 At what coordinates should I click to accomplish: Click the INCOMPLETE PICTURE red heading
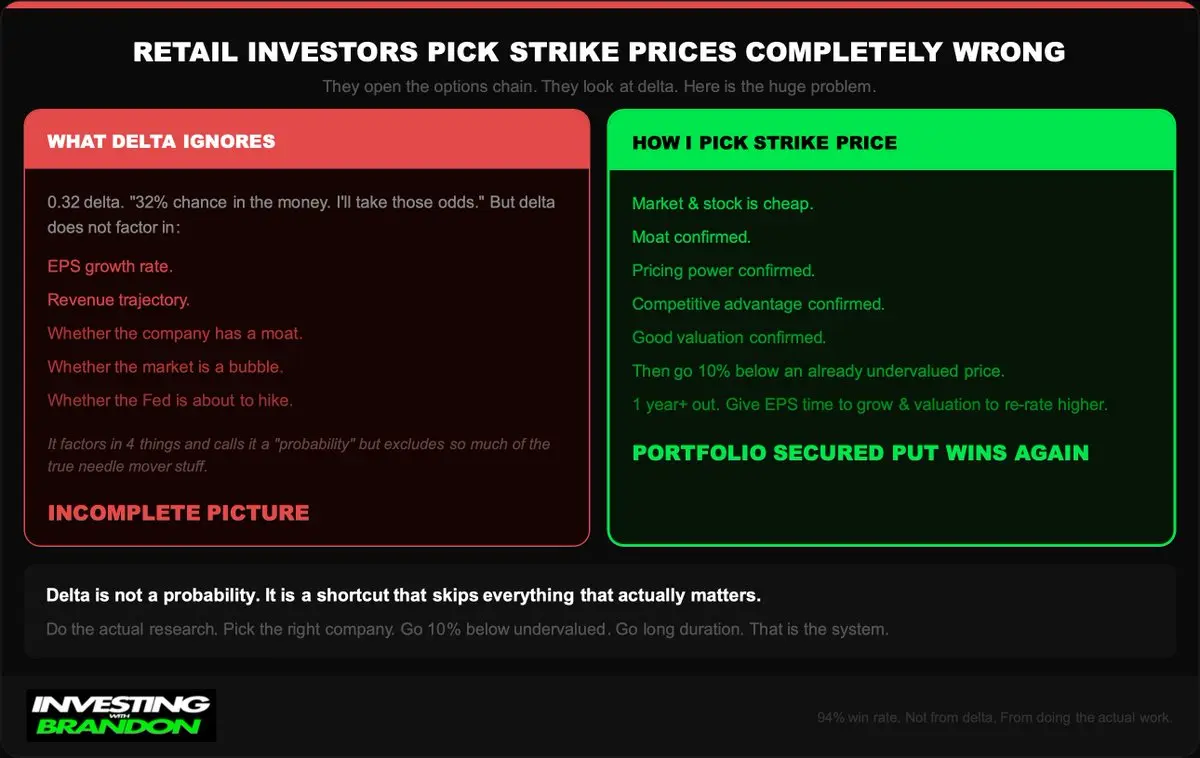click(178, 513)
